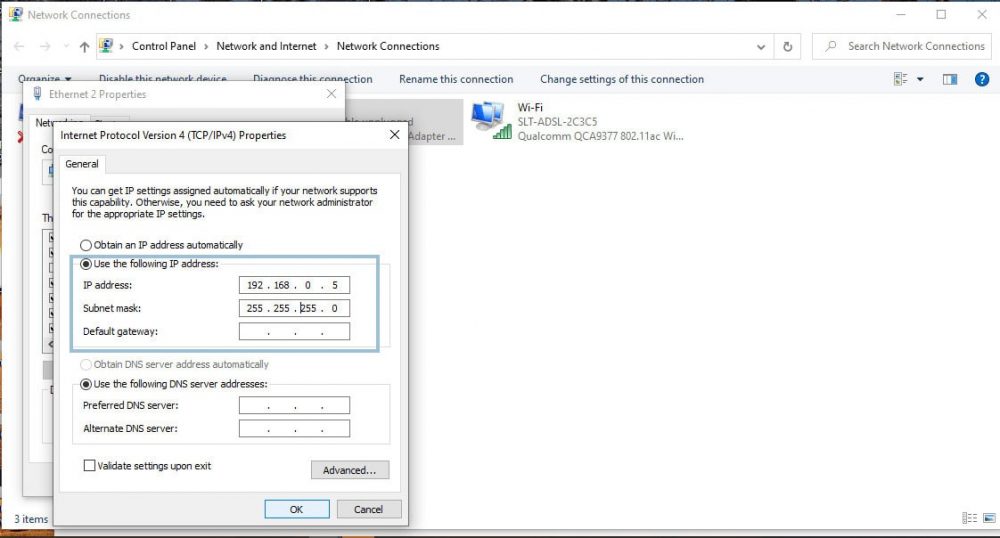1000x538 pixels.
Task: Open the change view dropdown arrow
Action: coord(920,79)
